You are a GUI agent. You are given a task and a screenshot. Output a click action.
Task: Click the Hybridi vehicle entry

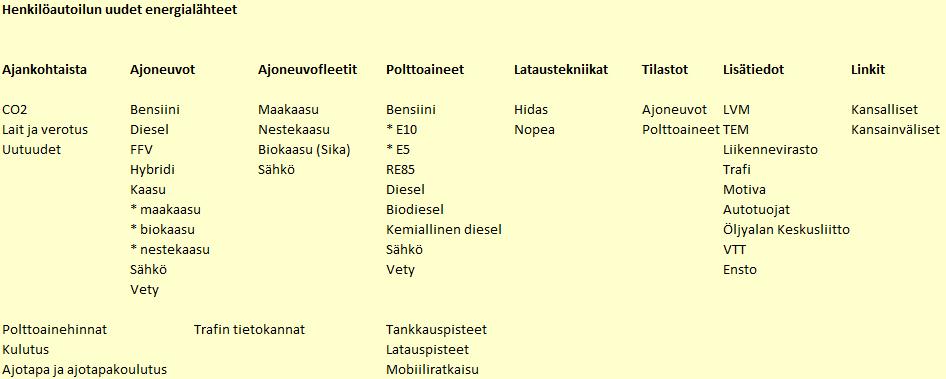coord(153,170)
